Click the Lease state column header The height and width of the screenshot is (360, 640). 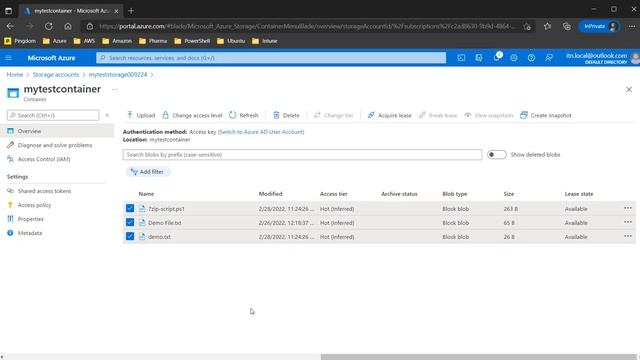coord(579,194)
